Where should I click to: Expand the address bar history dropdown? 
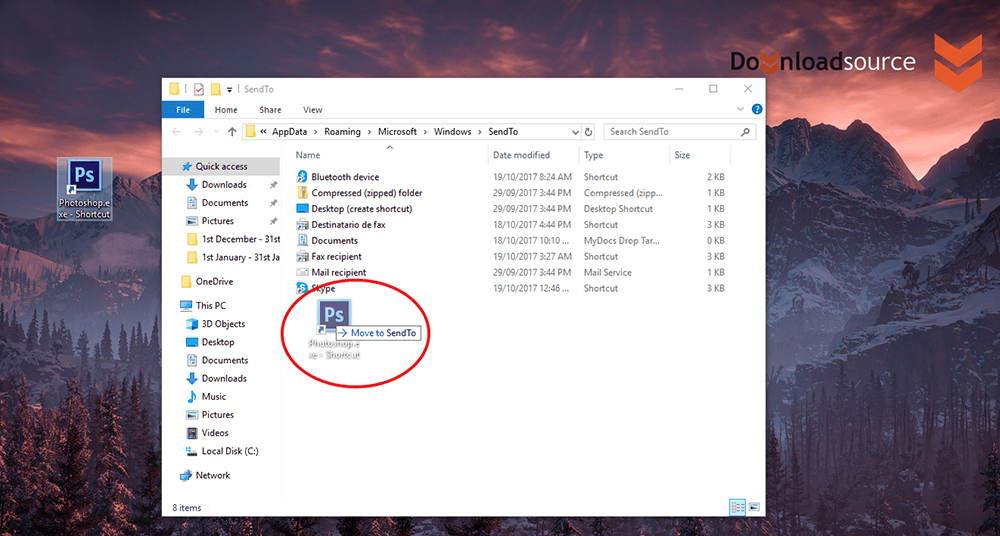tap(576, 132)
